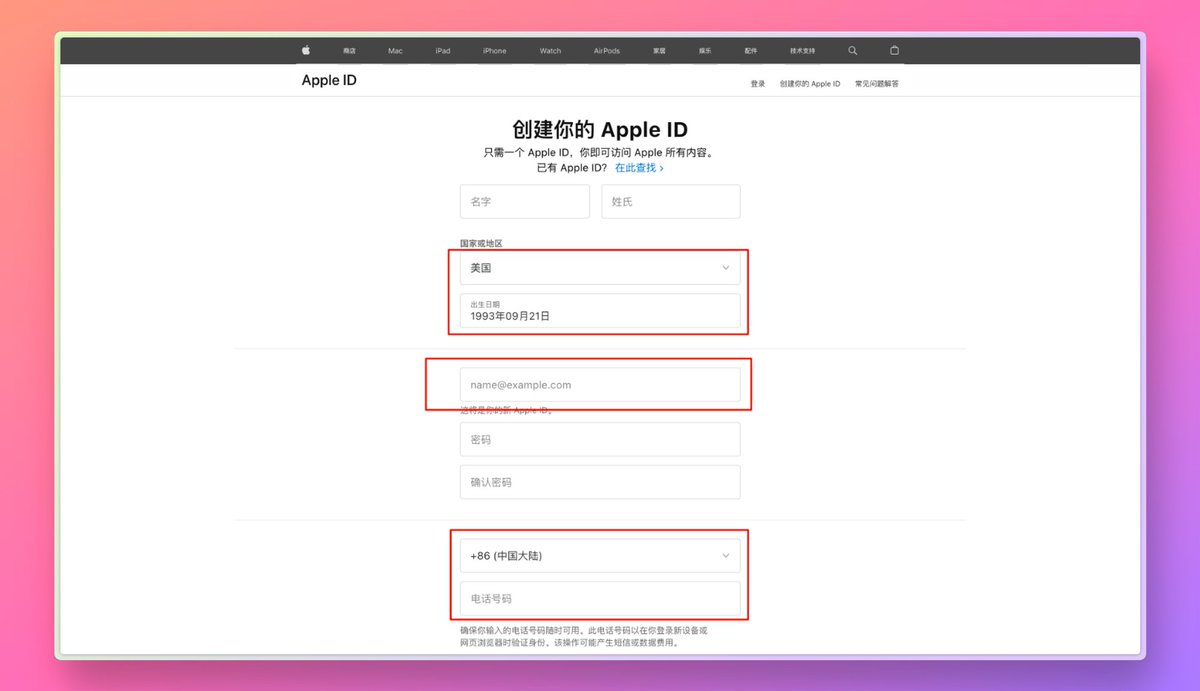Click the 在此查找 link
1200x691 pixels.
tap(639, 168)
